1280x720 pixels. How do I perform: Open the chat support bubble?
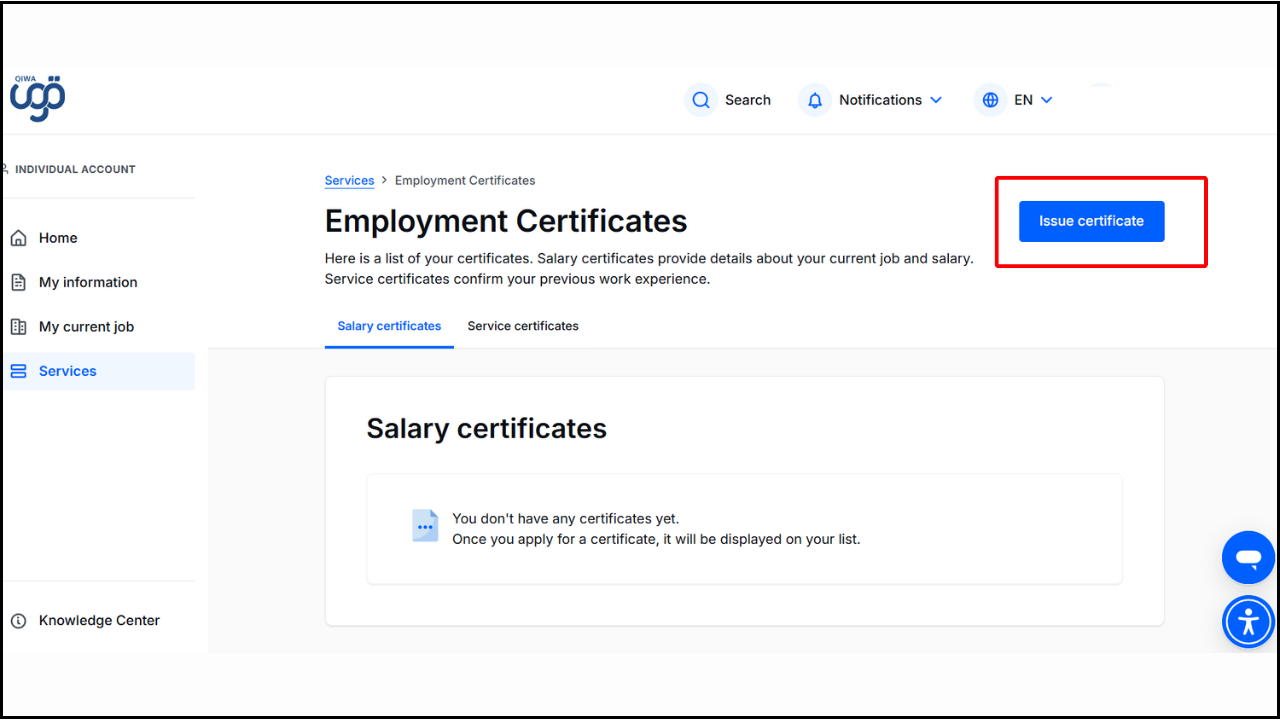1248,557
